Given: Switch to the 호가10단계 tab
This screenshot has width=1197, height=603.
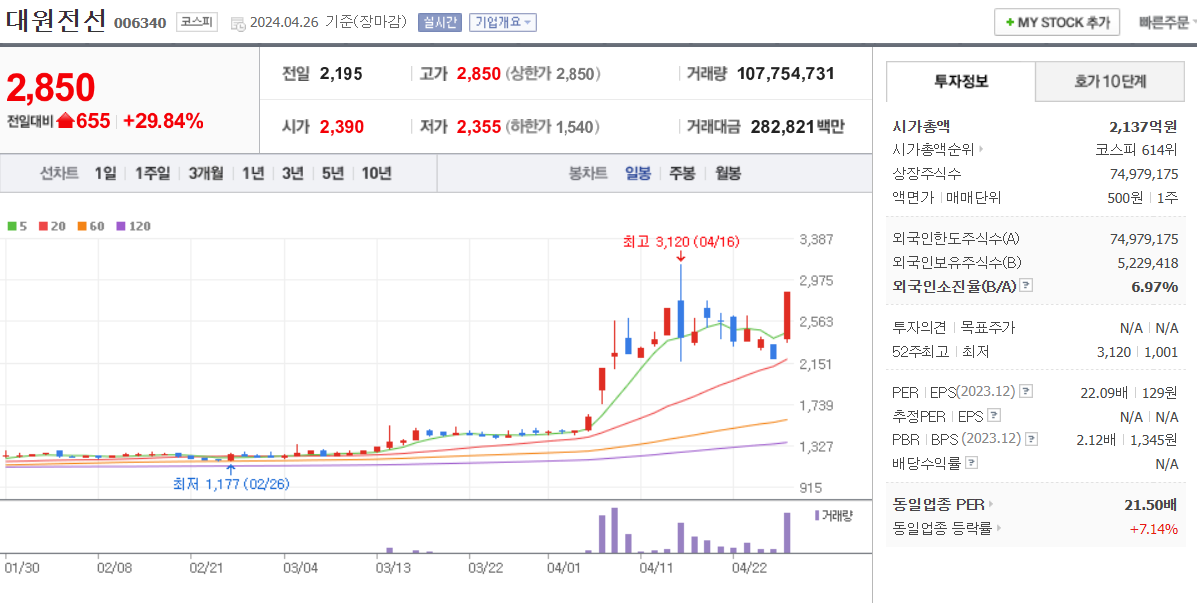Looking at the screenshot, I should pyautogui.click(x=1110, y=82).
